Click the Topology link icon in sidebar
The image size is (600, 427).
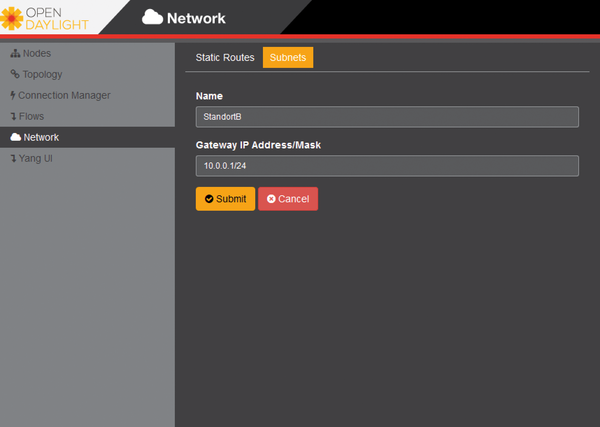(15, 74)
